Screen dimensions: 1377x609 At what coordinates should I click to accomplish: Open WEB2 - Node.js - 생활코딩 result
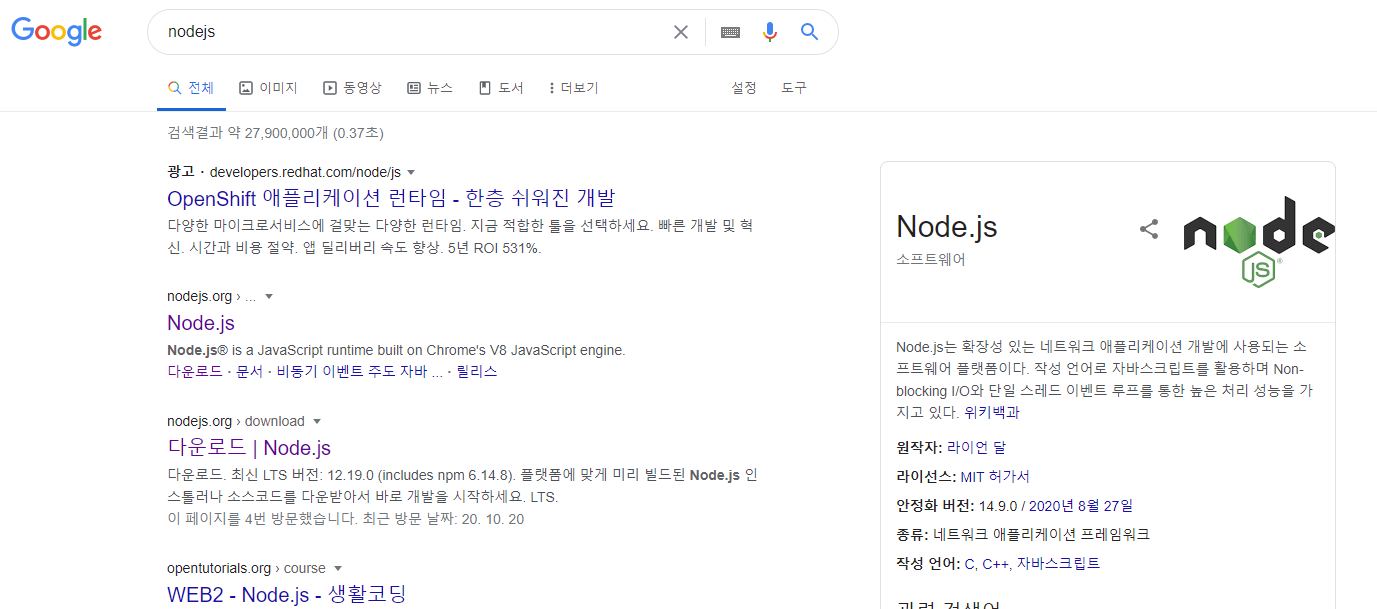[287, 595]
